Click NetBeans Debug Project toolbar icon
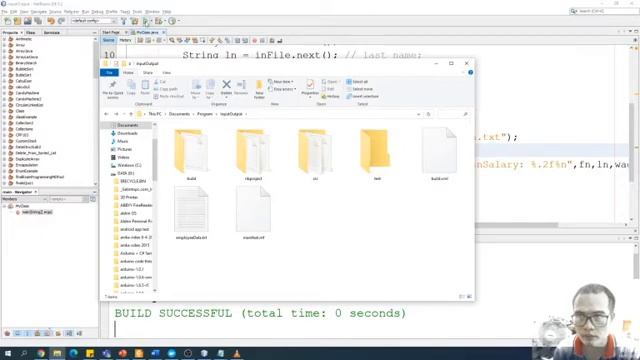 (158, 21)
